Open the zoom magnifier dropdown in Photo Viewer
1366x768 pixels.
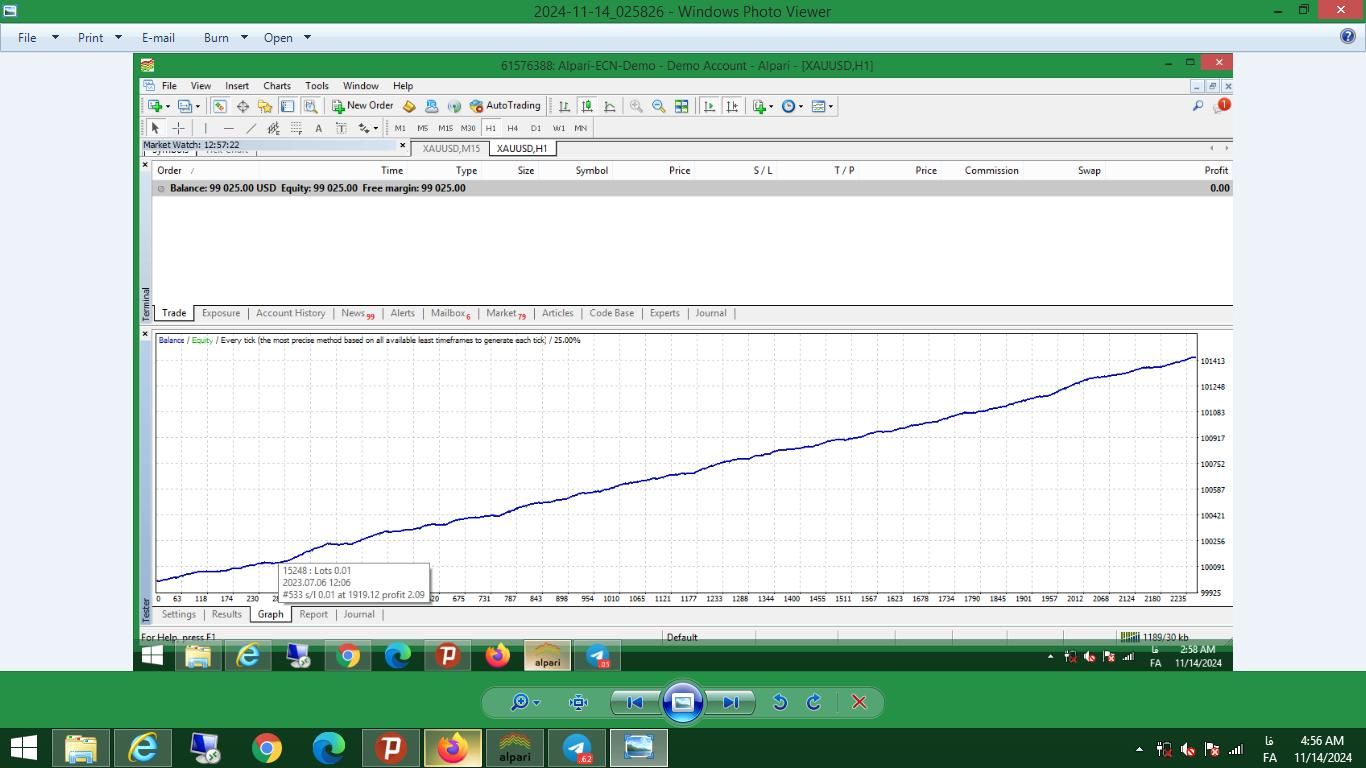coord(525,702)
